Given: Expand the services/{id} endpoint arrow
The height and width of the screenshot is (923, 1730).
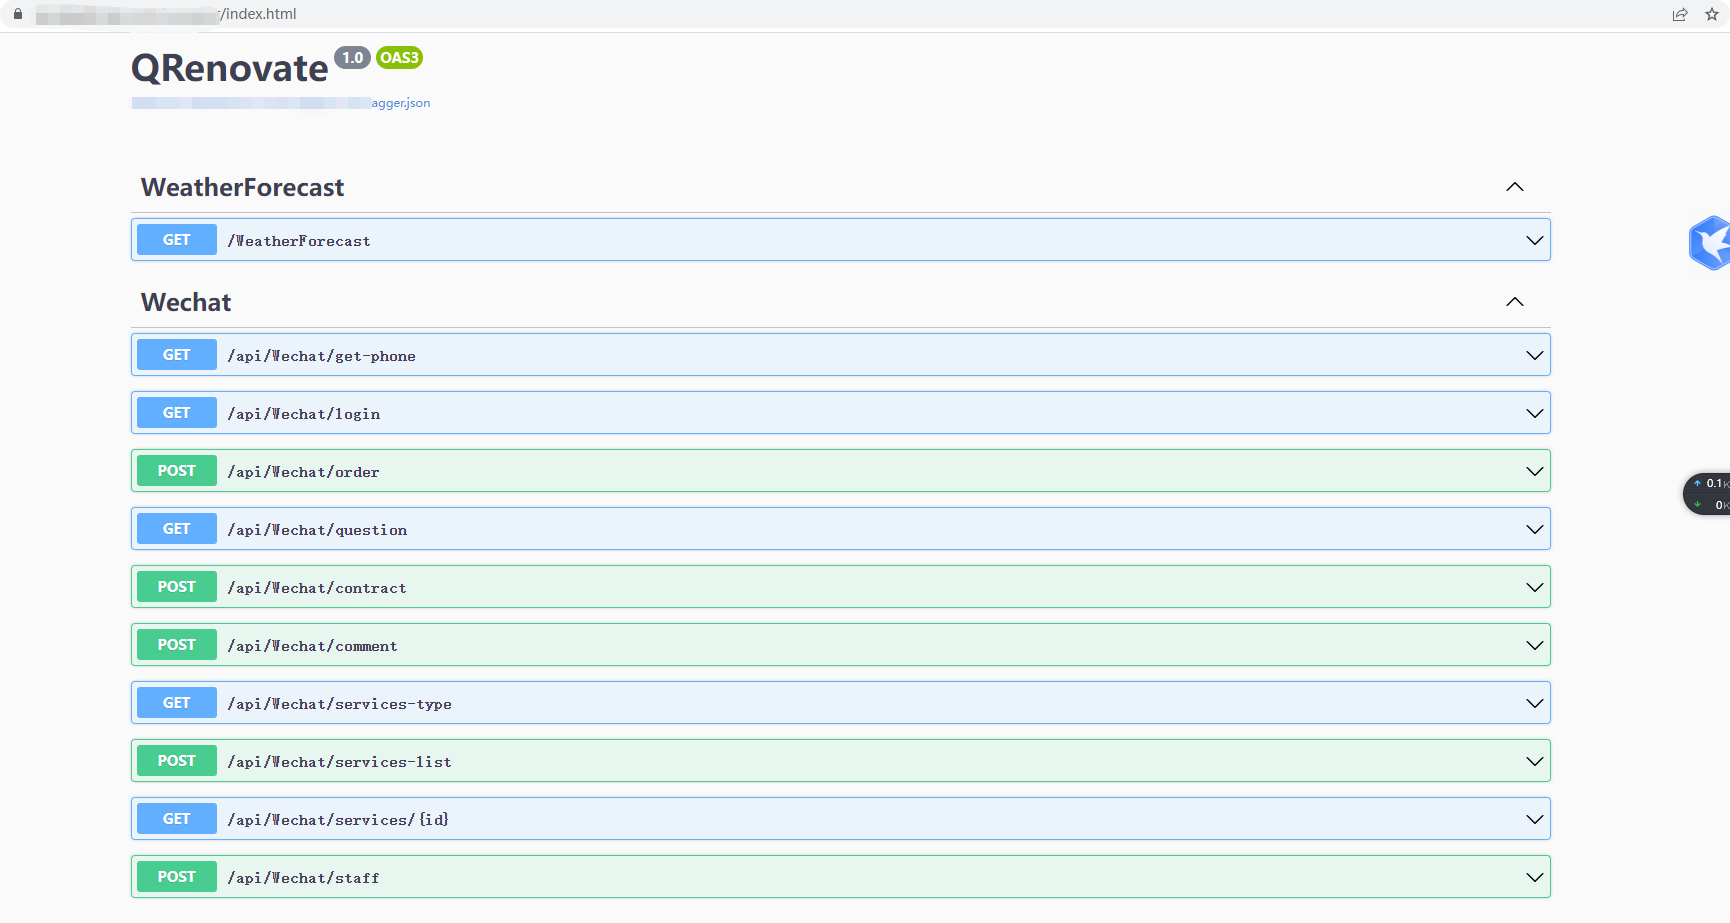Looking at the screenshot, I should coord(1535,819).
